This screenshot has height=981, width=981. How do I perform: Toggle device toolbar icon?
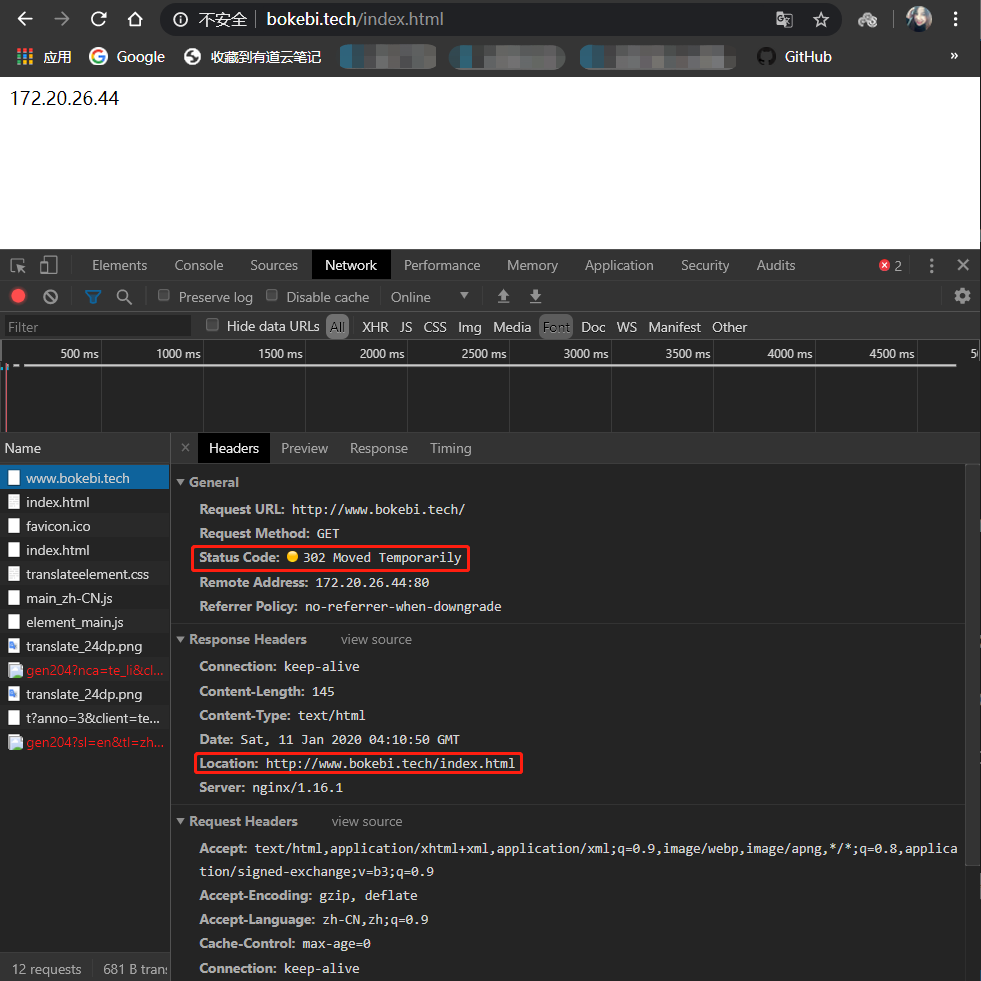pyautogui.click(x=48, y=265)
